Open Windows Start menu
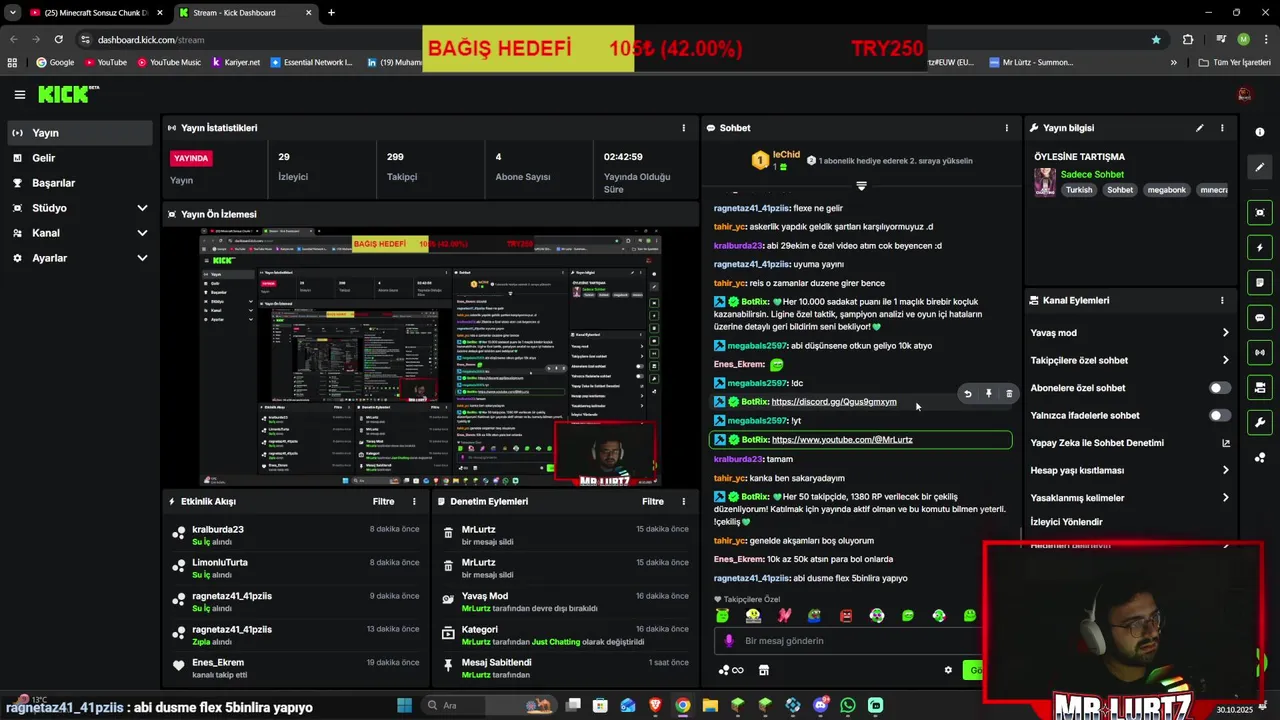 404,705
